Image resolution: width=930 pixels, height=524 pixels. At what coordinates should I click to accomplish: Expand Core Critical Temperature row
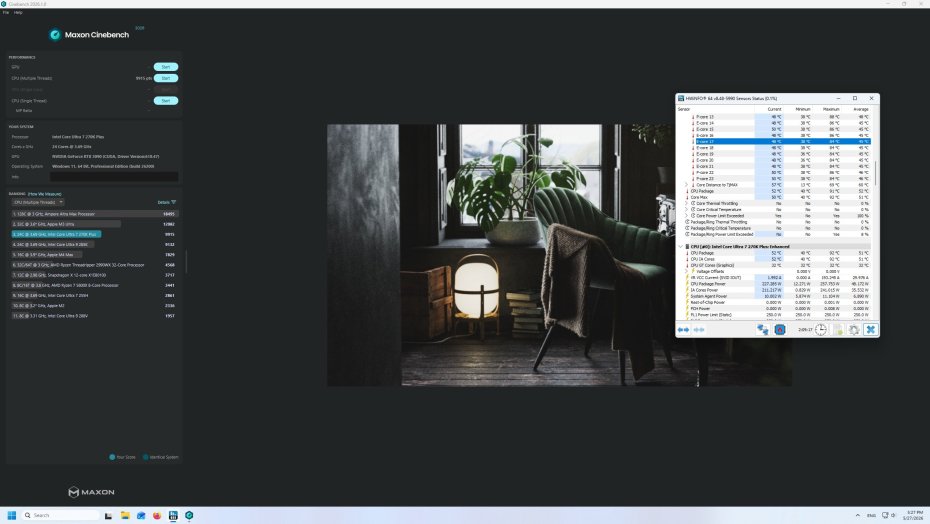click(686, 209)
